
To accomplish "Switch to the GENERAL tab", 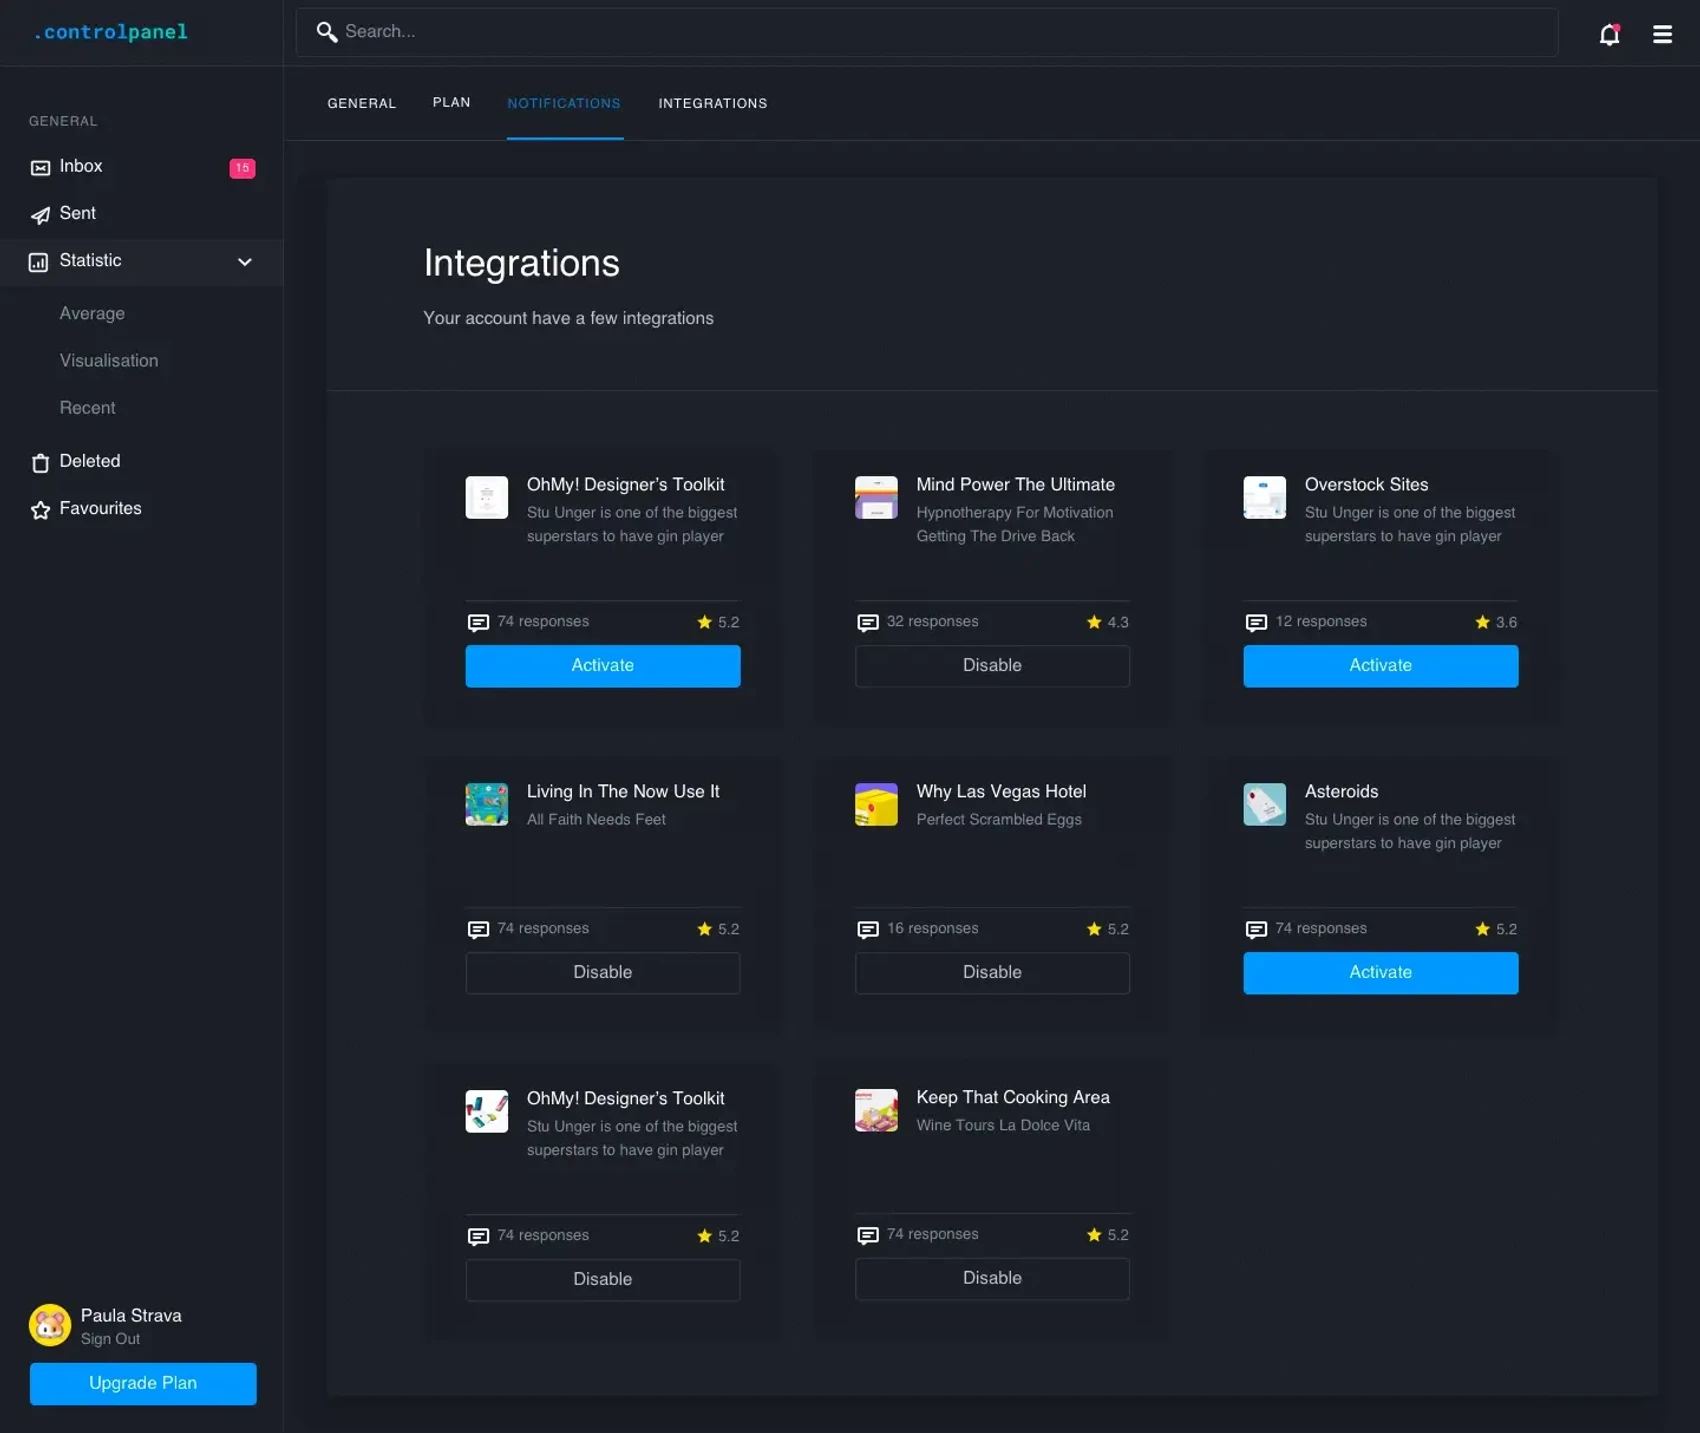I will point(361,103).
